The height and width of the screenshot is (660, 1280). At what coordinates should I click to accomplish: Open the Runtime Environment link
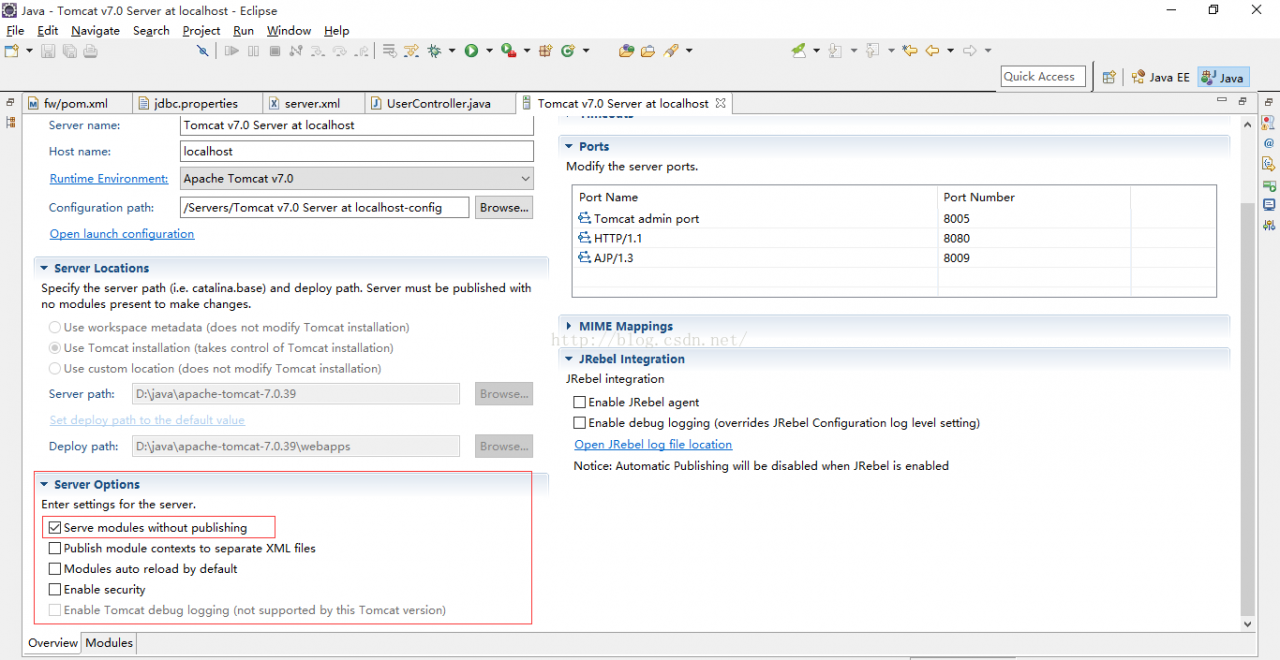pos(109,178)
